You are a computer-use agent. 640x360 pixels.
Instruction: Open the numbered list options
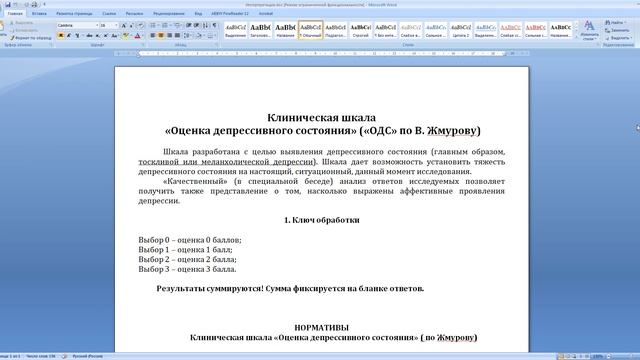tap(167, 25)
